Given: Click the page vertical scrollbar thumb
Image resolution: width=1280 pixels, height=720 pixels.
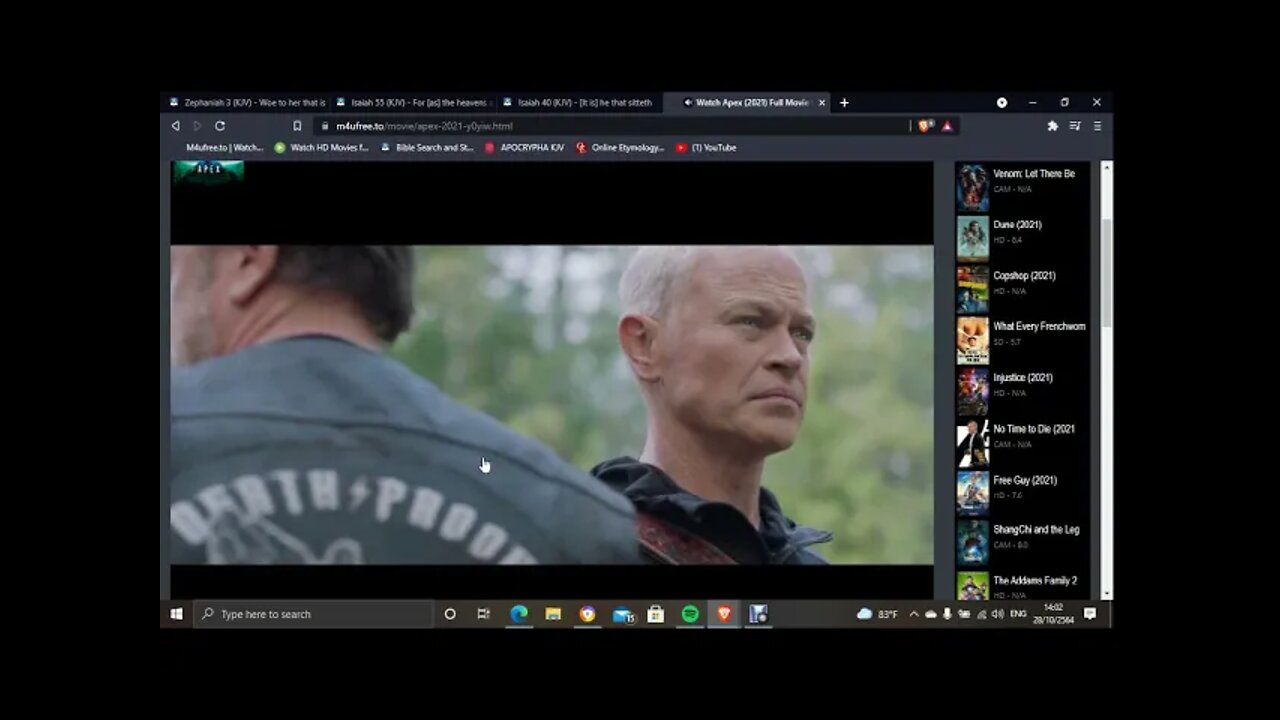Looking at the screenshot, I should (1106, 272).
